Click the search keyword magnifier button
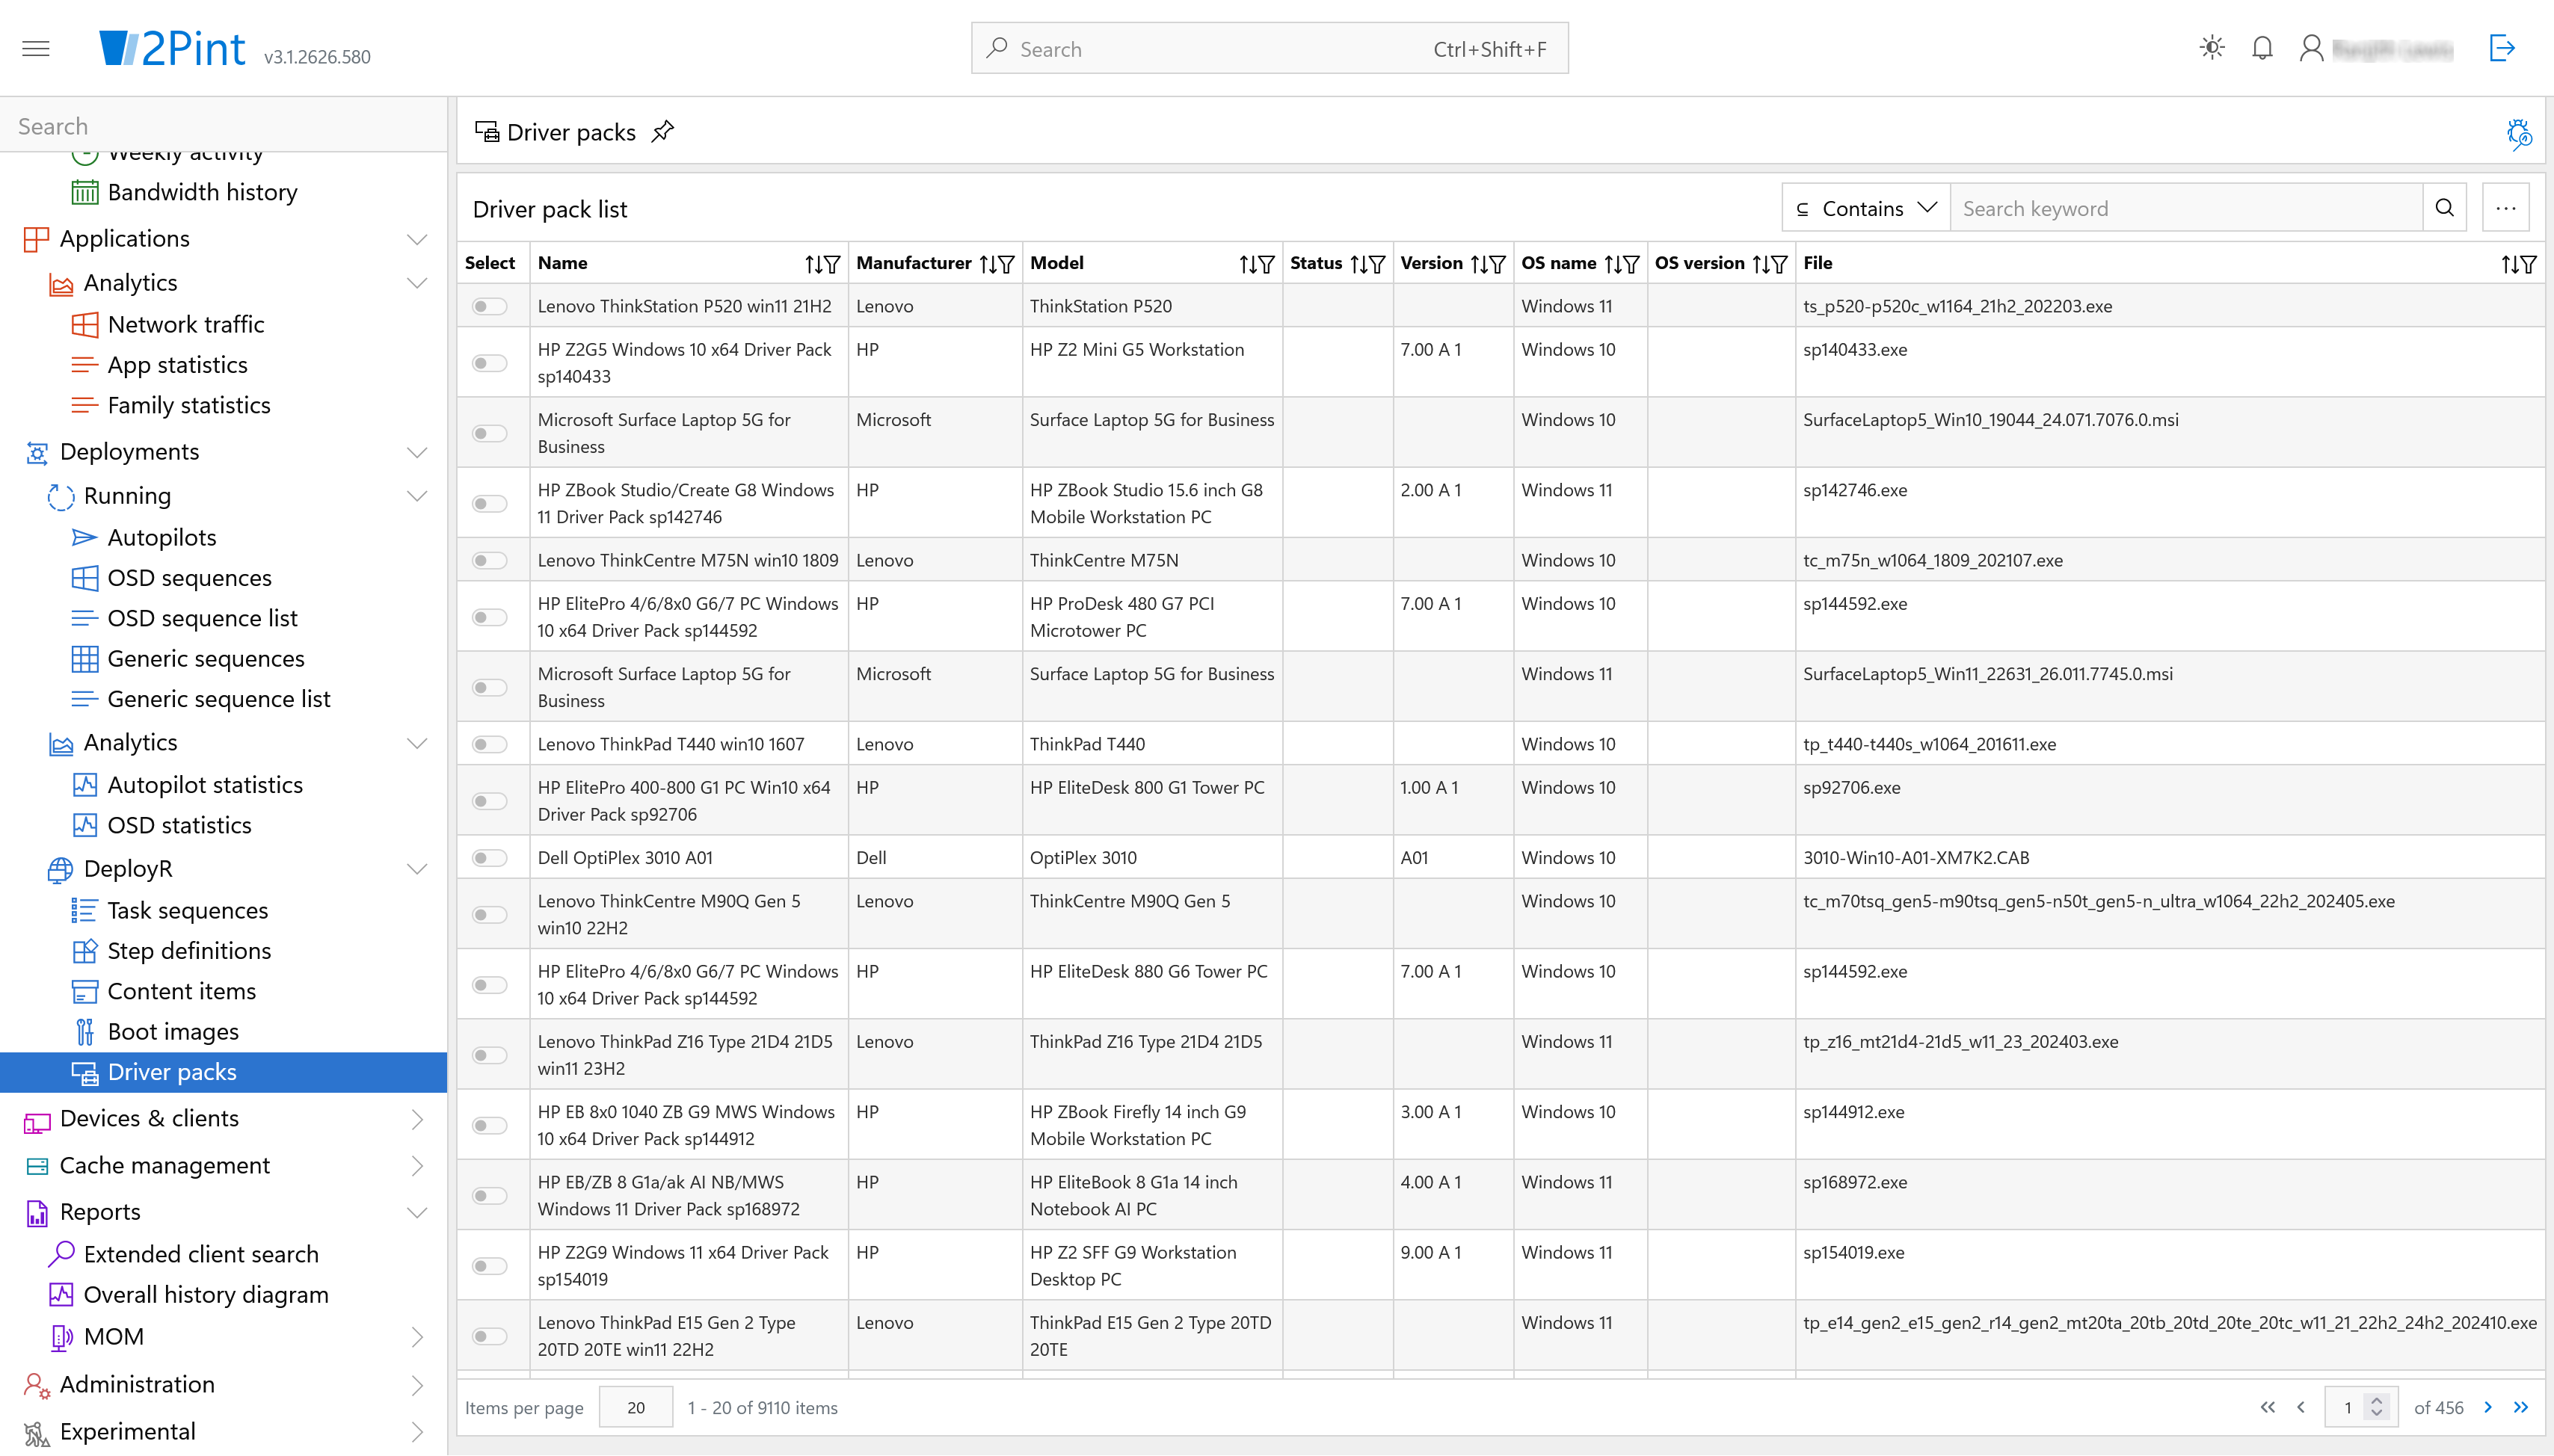The width and height of the screenshot is (2554, 1456). (x=2444, y=208)
